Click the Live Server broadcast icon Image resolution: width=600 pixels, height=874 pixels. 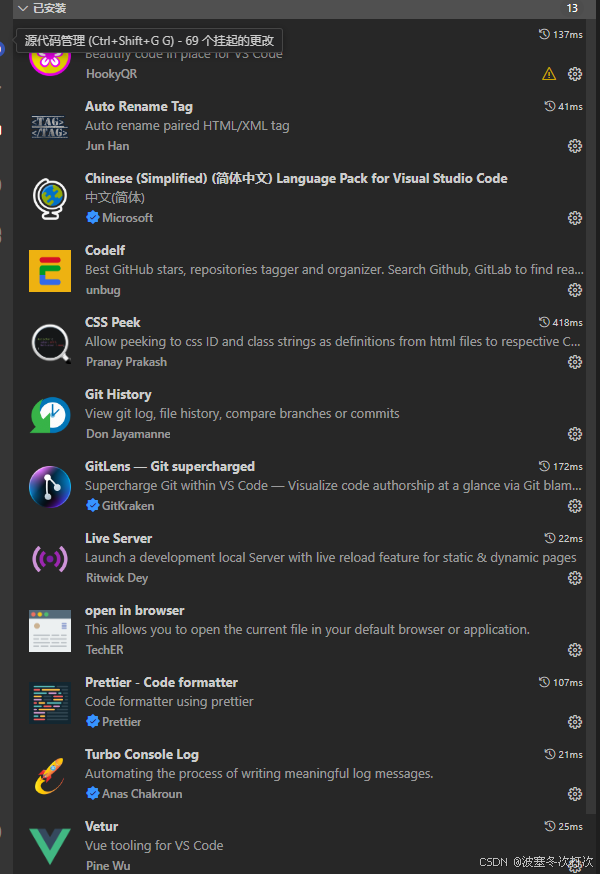pyautogui.click(x=50, y=559)
